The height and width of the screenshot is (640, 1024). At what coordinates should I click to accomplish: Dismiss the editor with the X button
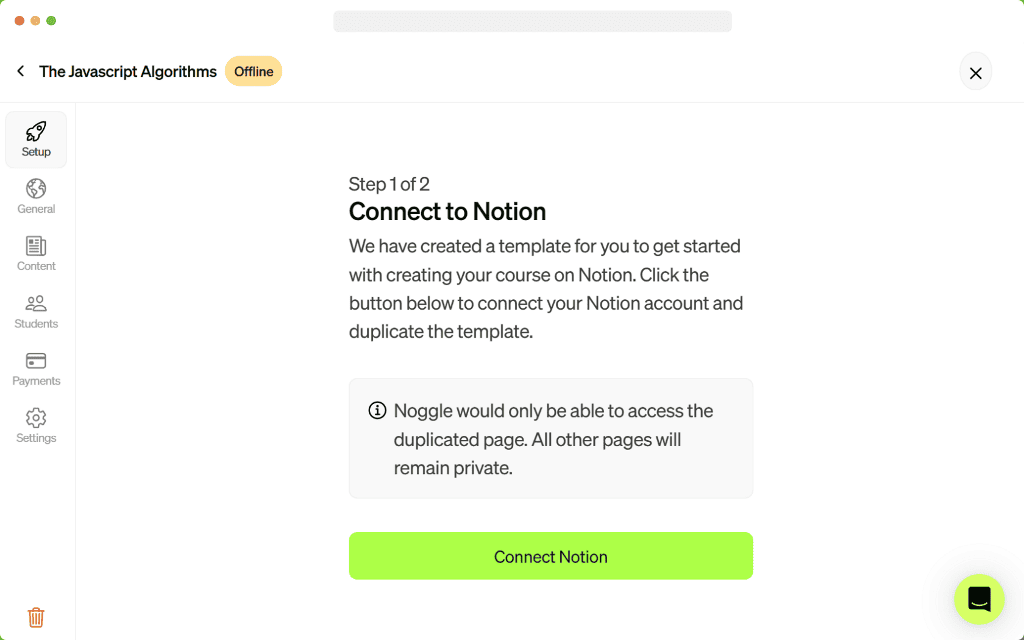pyautogui.click(x=975, y=71)
